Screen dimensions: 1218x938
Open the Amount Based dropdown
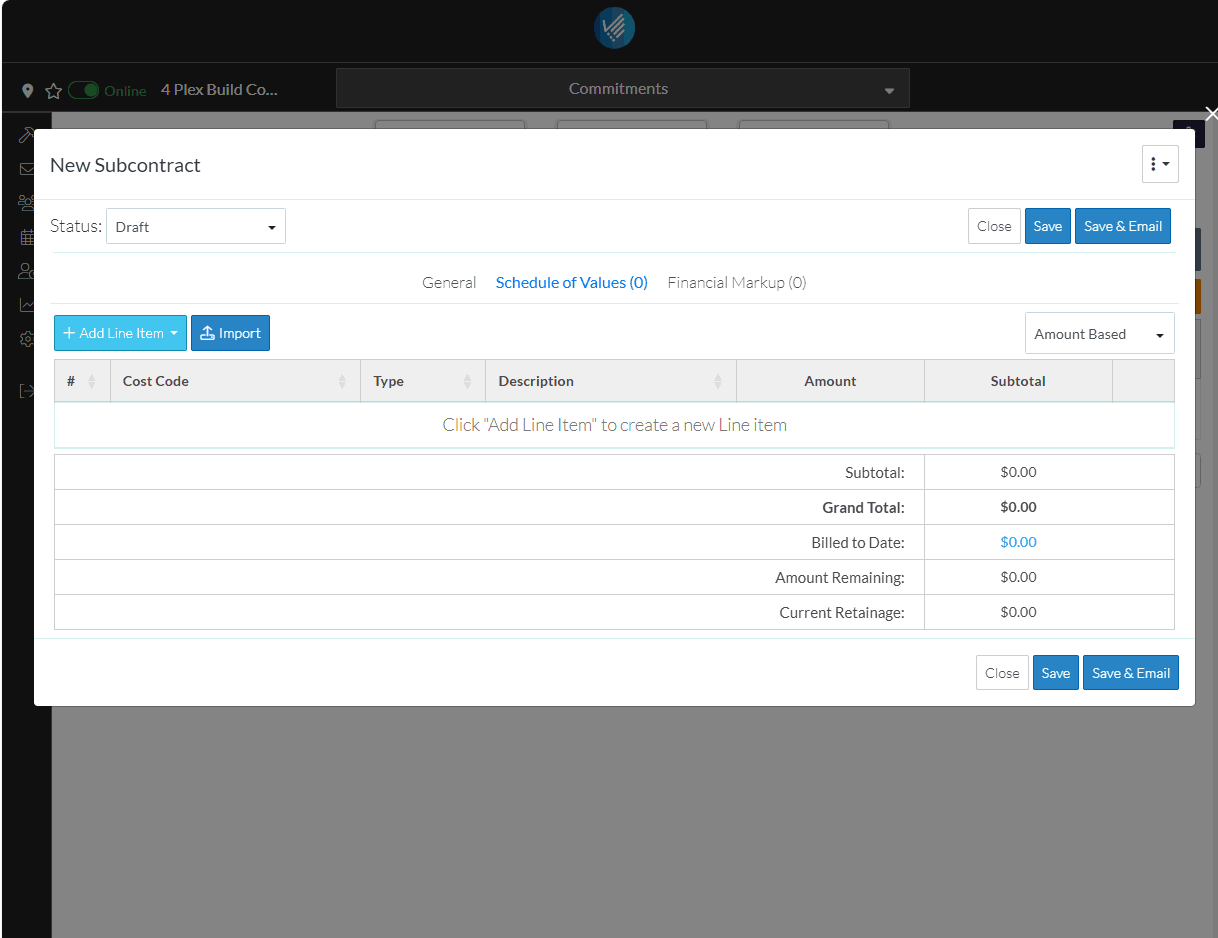pos(1100,334)
